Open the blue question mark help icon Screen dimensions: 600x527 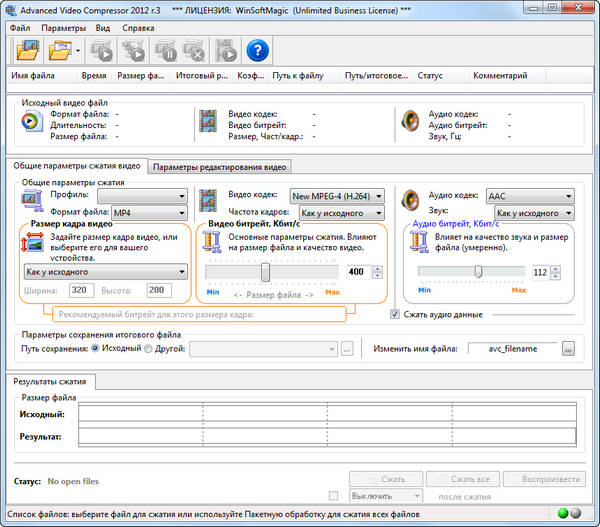[258, 50]
